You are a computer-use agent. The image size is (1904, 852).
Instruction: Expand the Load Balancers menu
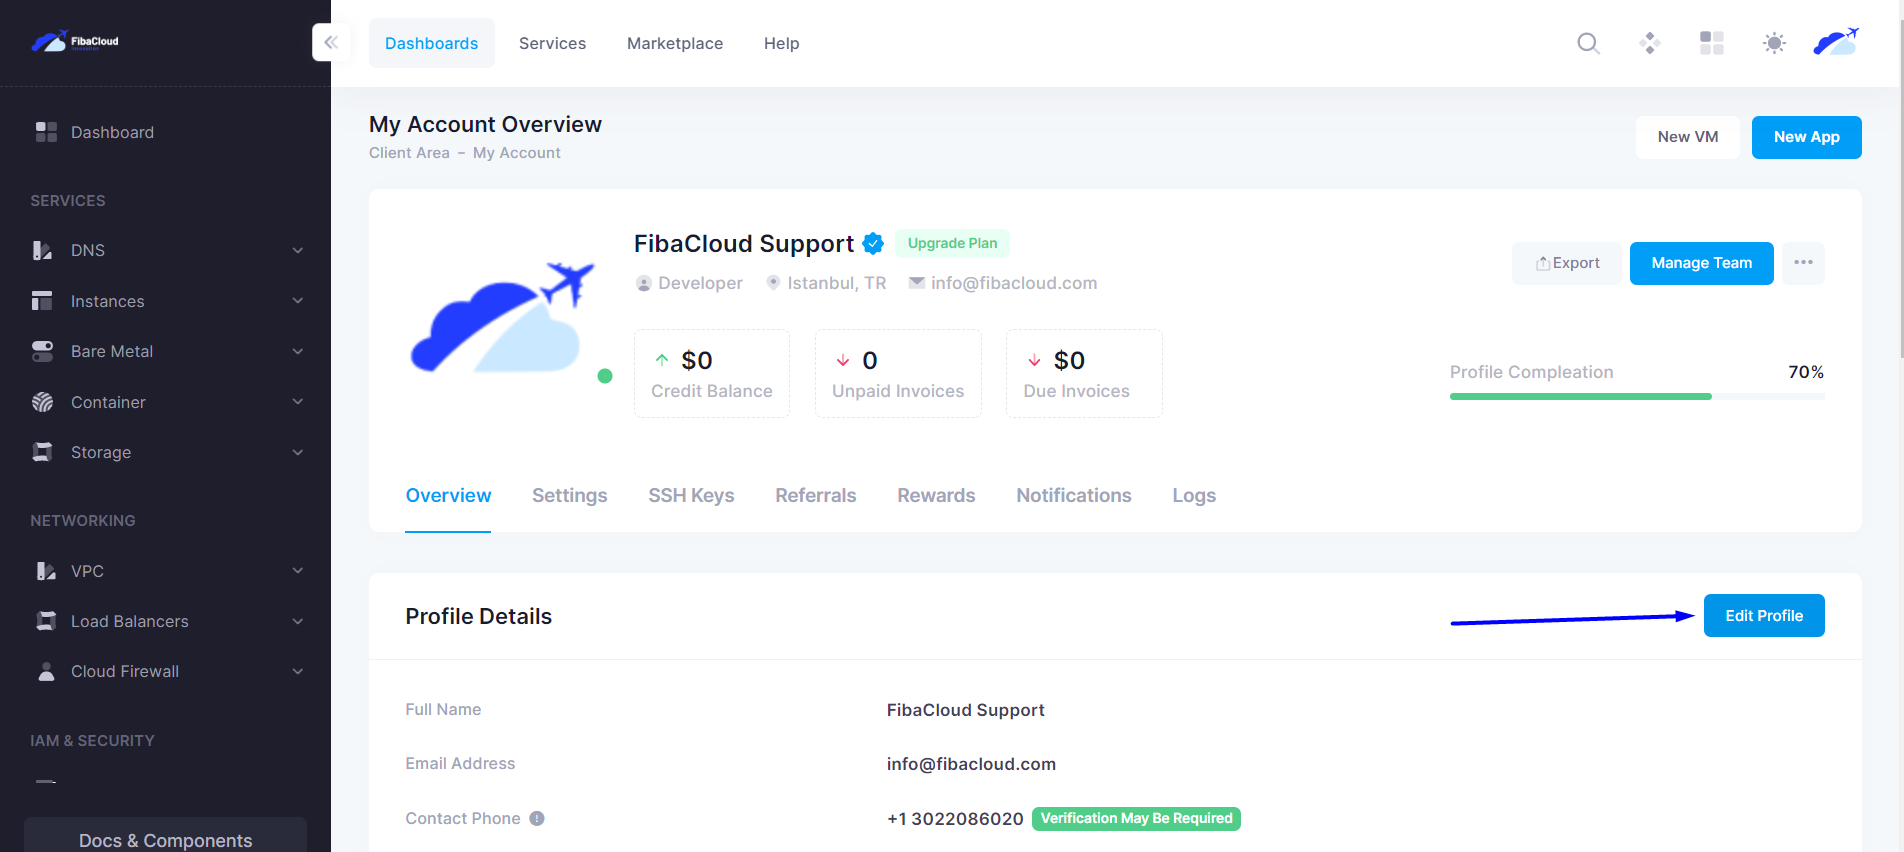[x=165, y=621]
